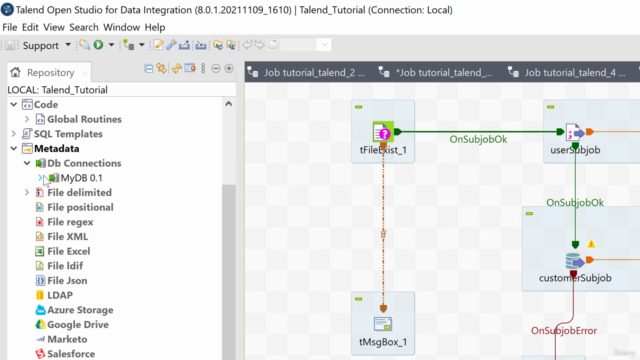Click the search magnifier toolbar icon
This screenshot has width=640, height=360.
coord(84,45)
